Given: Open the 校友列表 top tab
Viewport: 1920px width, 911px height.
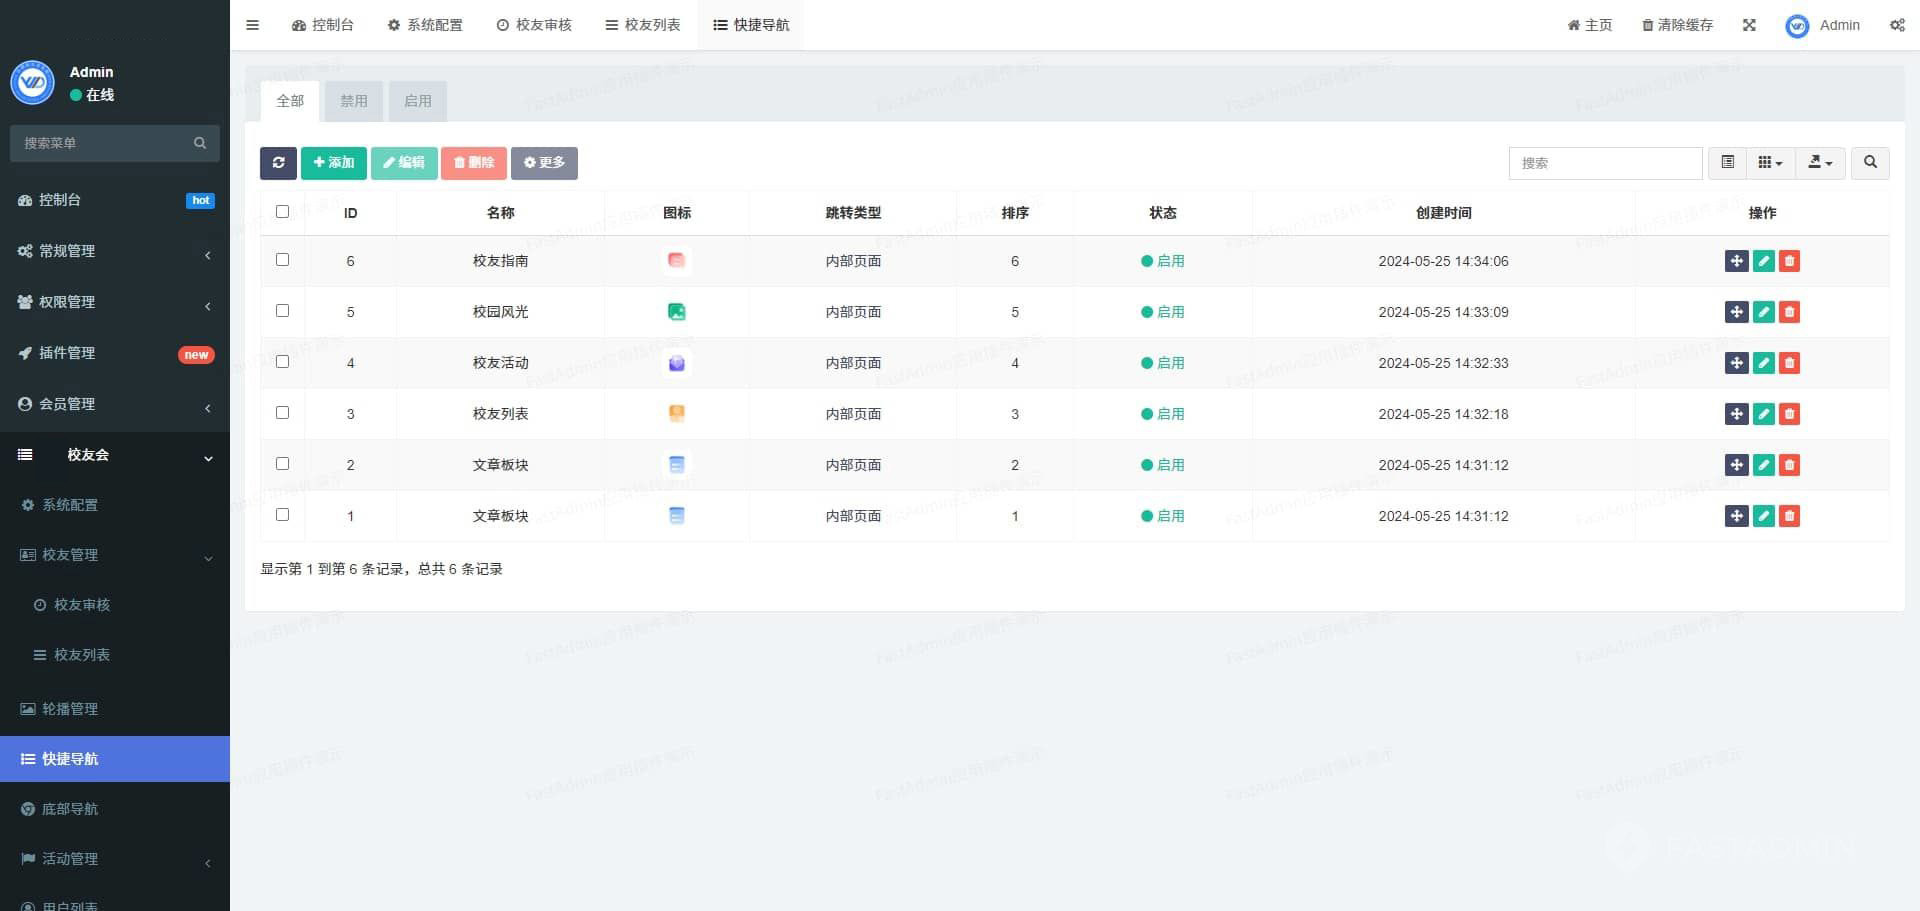Looking at the screenshot, I should [643, 25].
